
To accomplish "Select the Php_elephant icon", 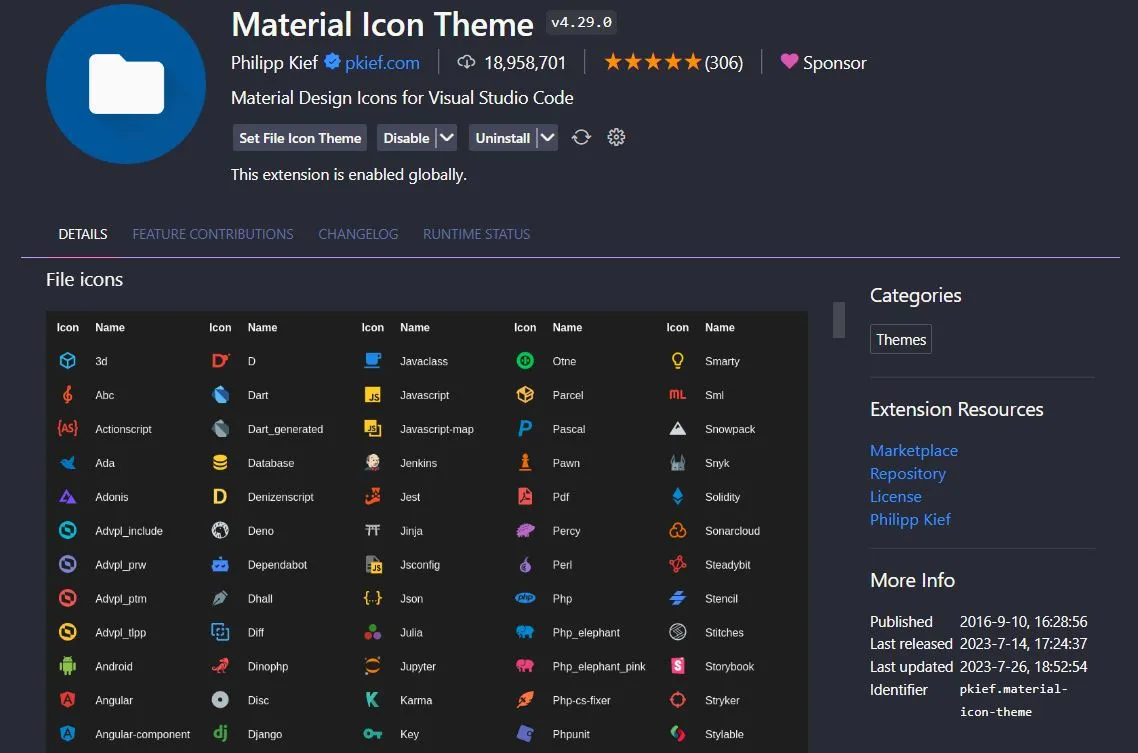I will tap(525, 632).
